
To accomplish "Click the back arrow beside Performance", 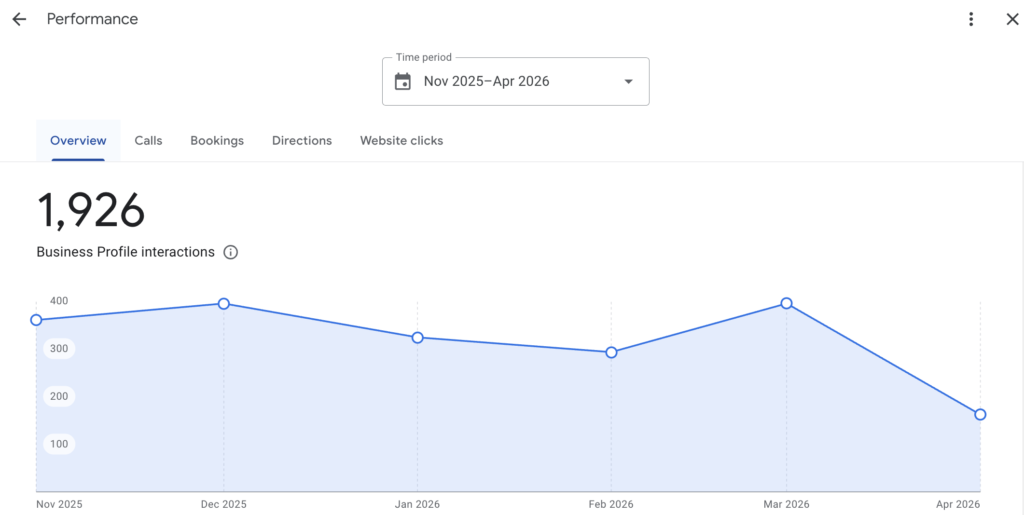I will tap(19, 19).
